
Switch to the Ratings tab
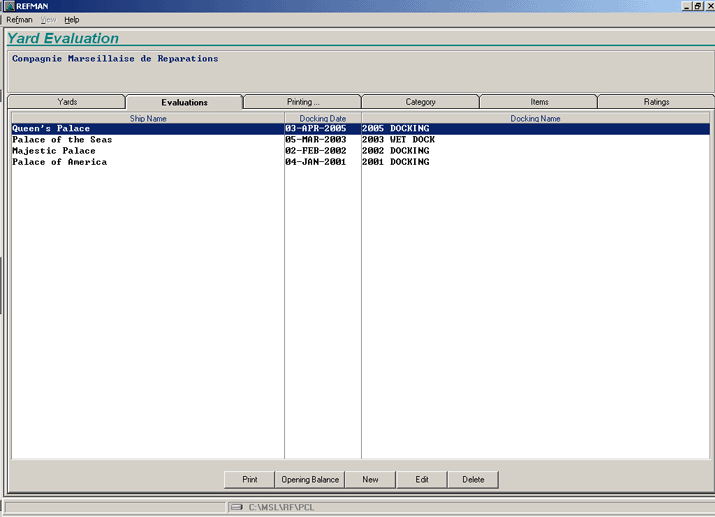point(656,102)
